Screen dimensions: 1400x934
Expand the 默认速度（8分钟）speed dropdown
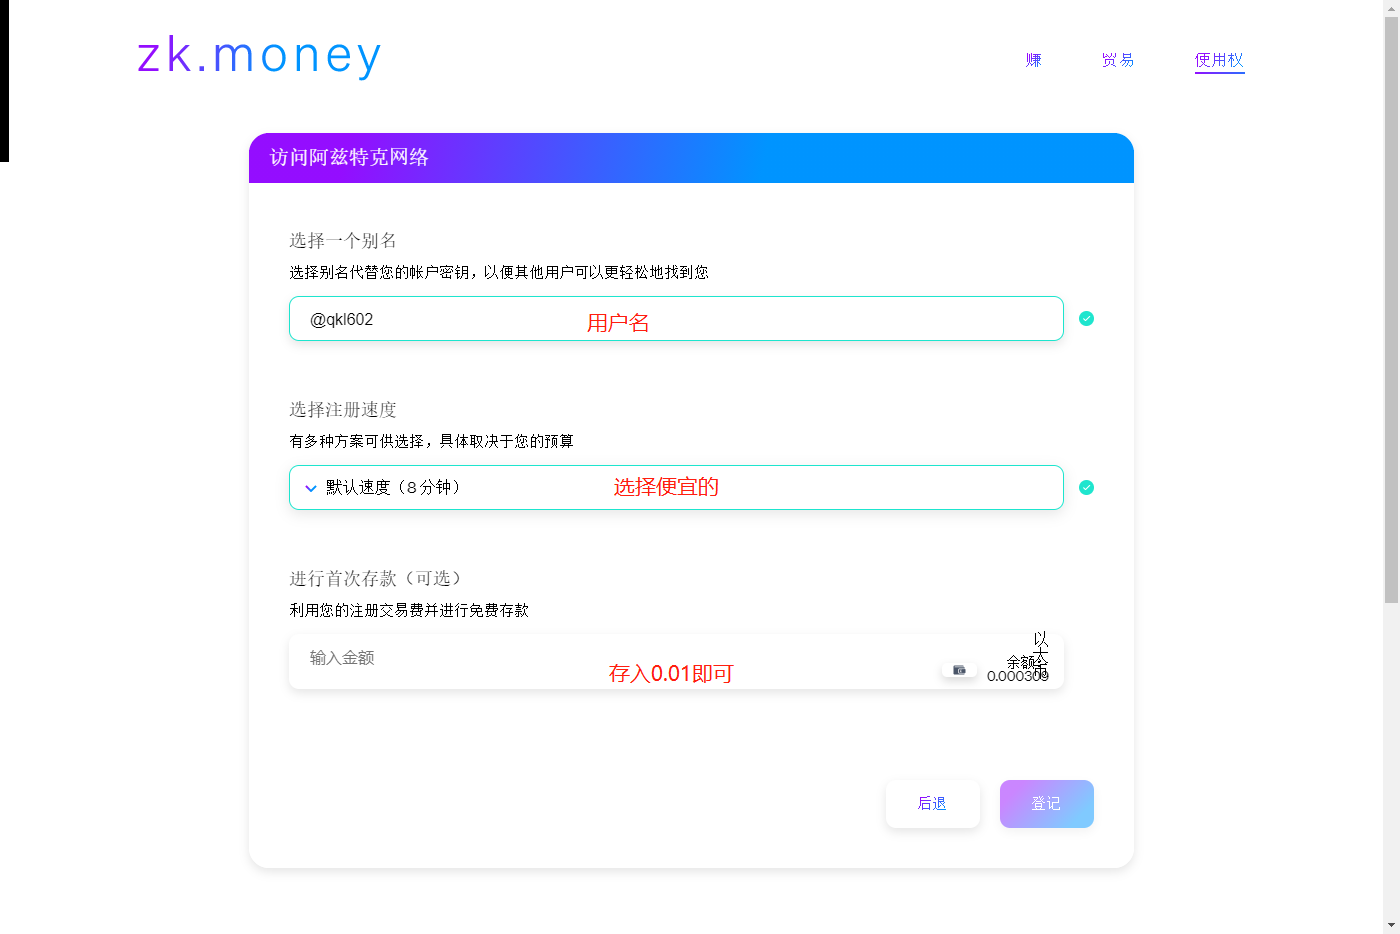coord(676,487)
